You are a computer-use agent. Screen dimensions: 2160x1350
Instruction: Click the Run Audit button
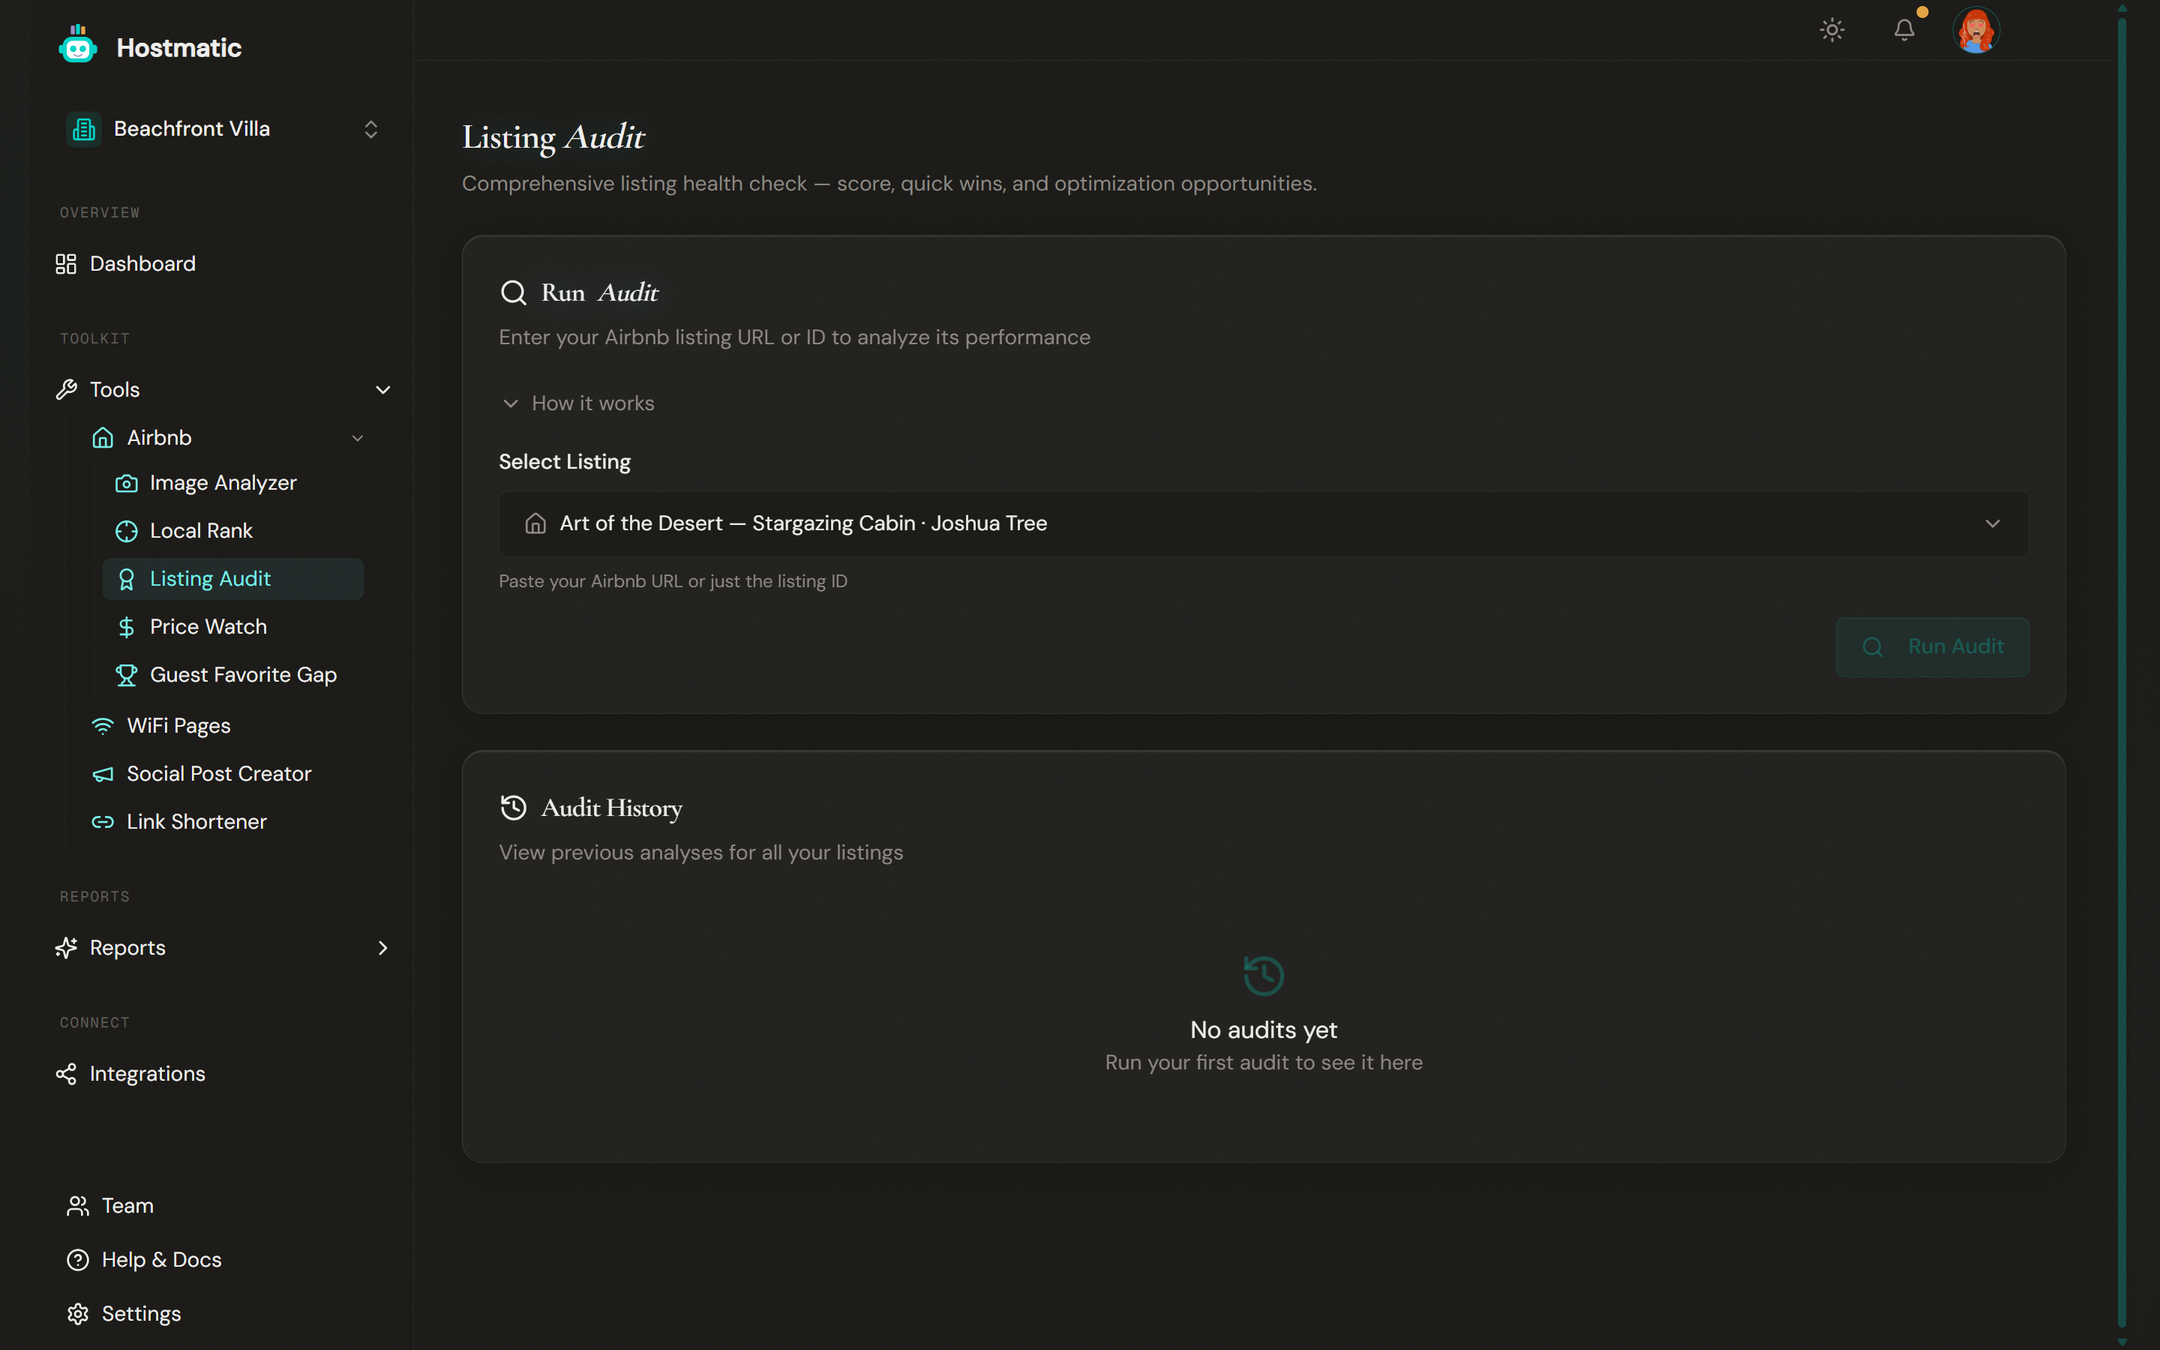tap(1932, 647)
